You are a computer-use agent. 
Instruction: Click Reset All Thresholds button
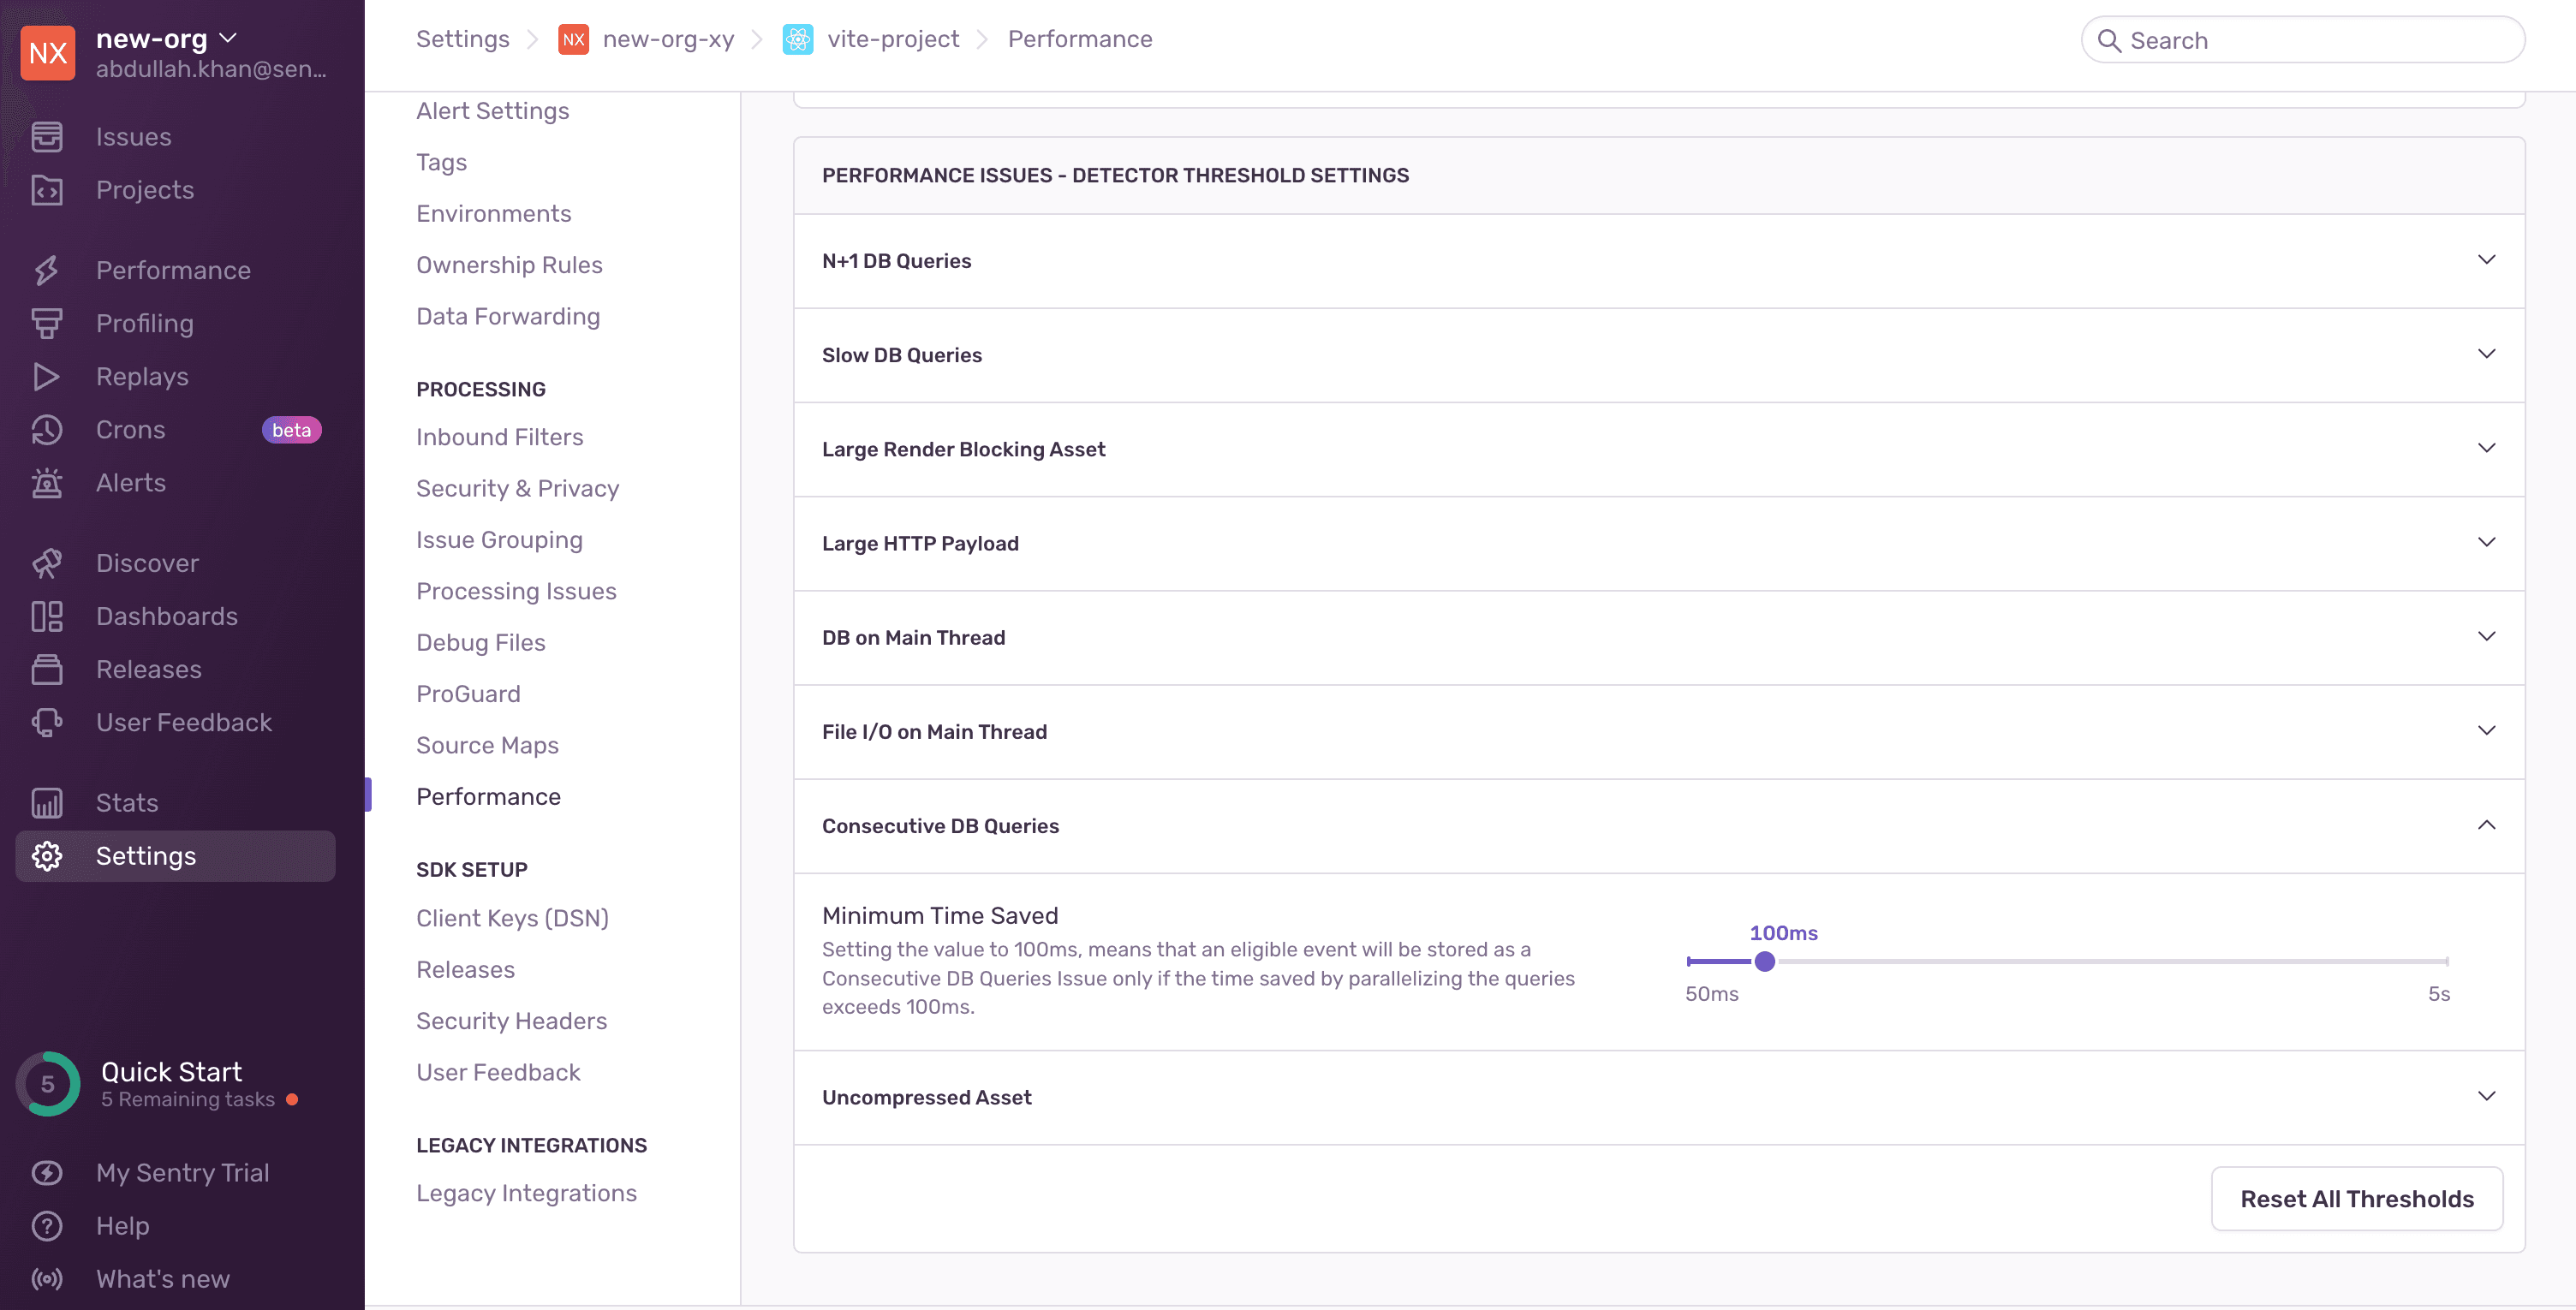click(x=2356, y=1199)
